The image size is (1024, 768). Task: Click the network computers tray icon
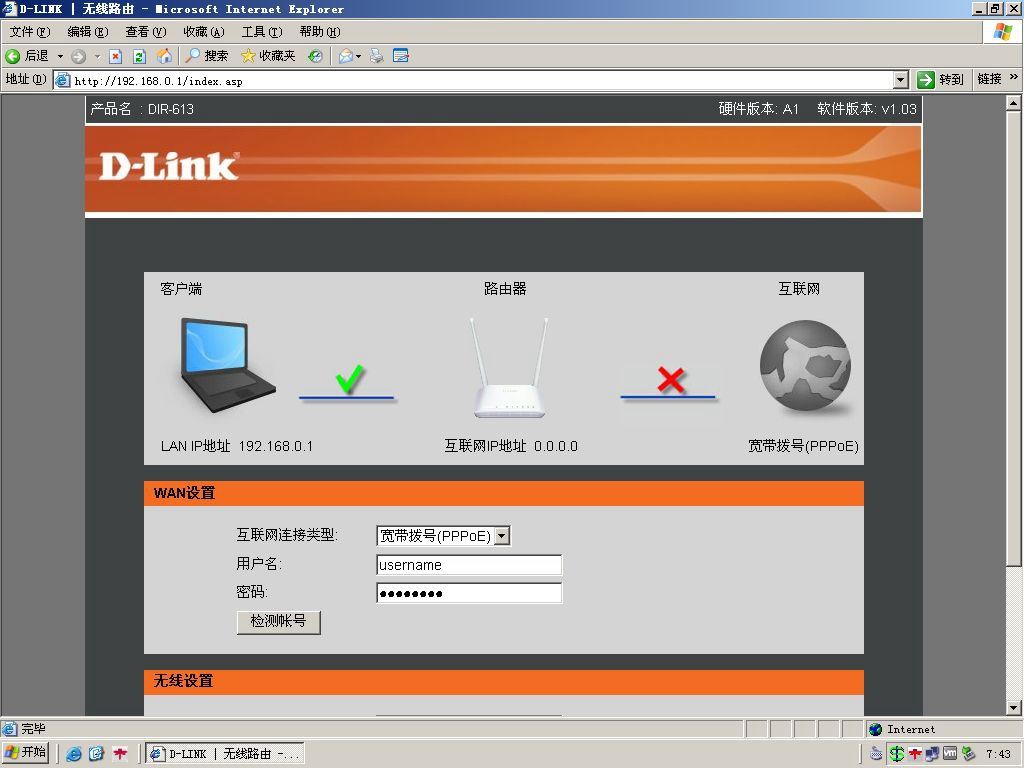coord(932,754)
